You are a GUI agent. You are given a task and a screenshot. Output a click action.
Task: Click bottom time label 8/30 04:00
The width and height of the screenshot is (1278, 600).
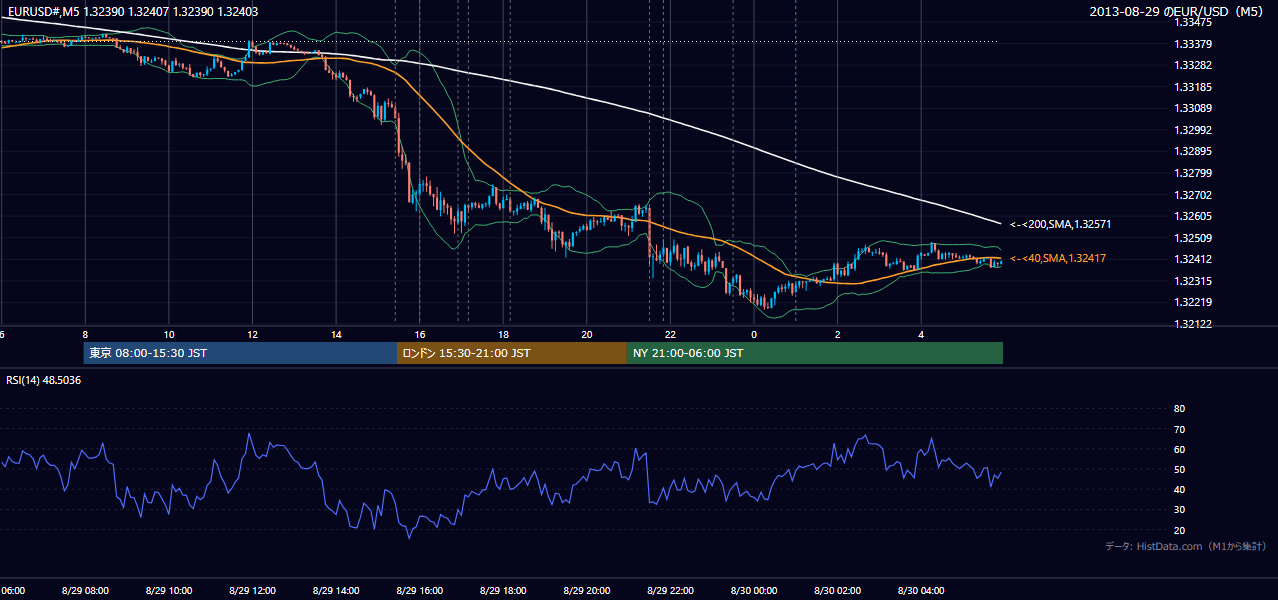tap(921, 590)
